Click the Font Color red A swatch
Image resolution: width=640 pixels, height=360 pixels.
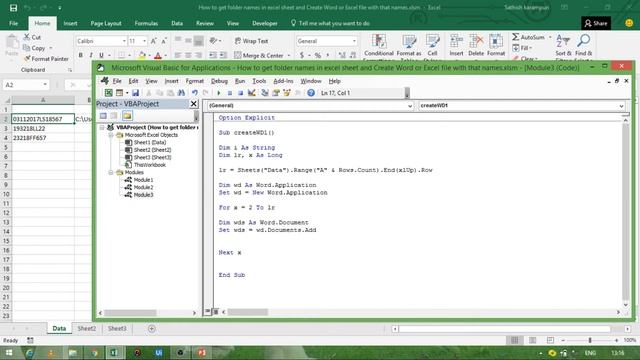click(158, 55)
